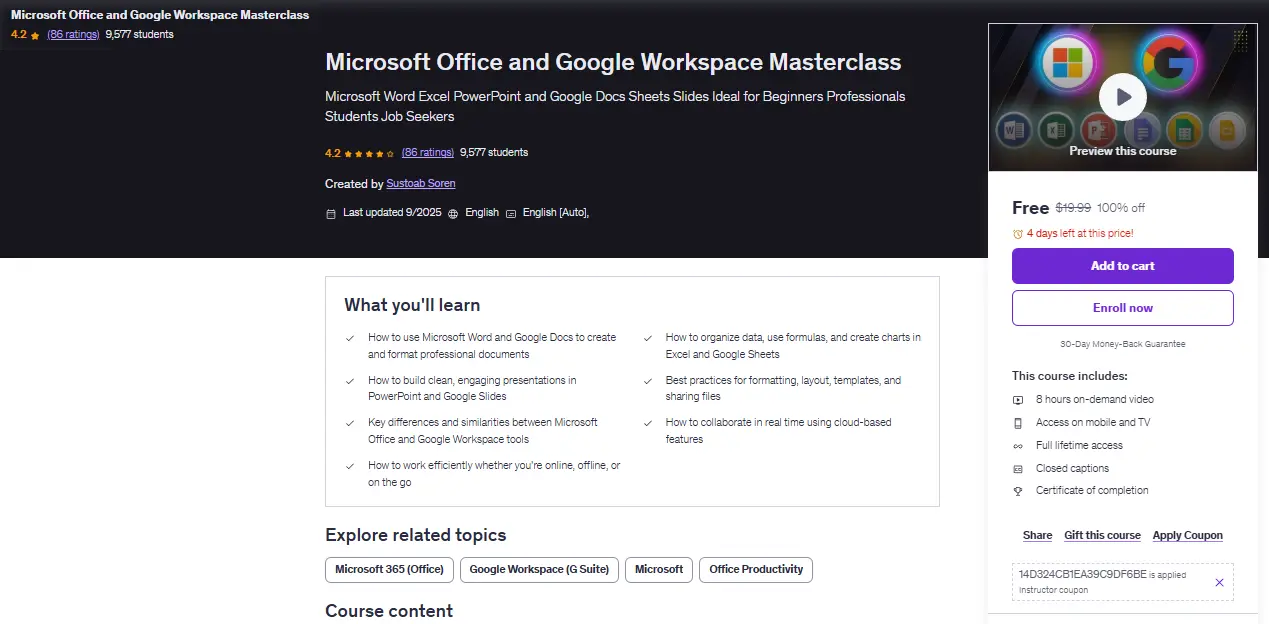Screen dimensions: 1269x624
Task: Click the 14D324CB1EA39C9DF6BE coupon code
Action: click(1082, 575)
